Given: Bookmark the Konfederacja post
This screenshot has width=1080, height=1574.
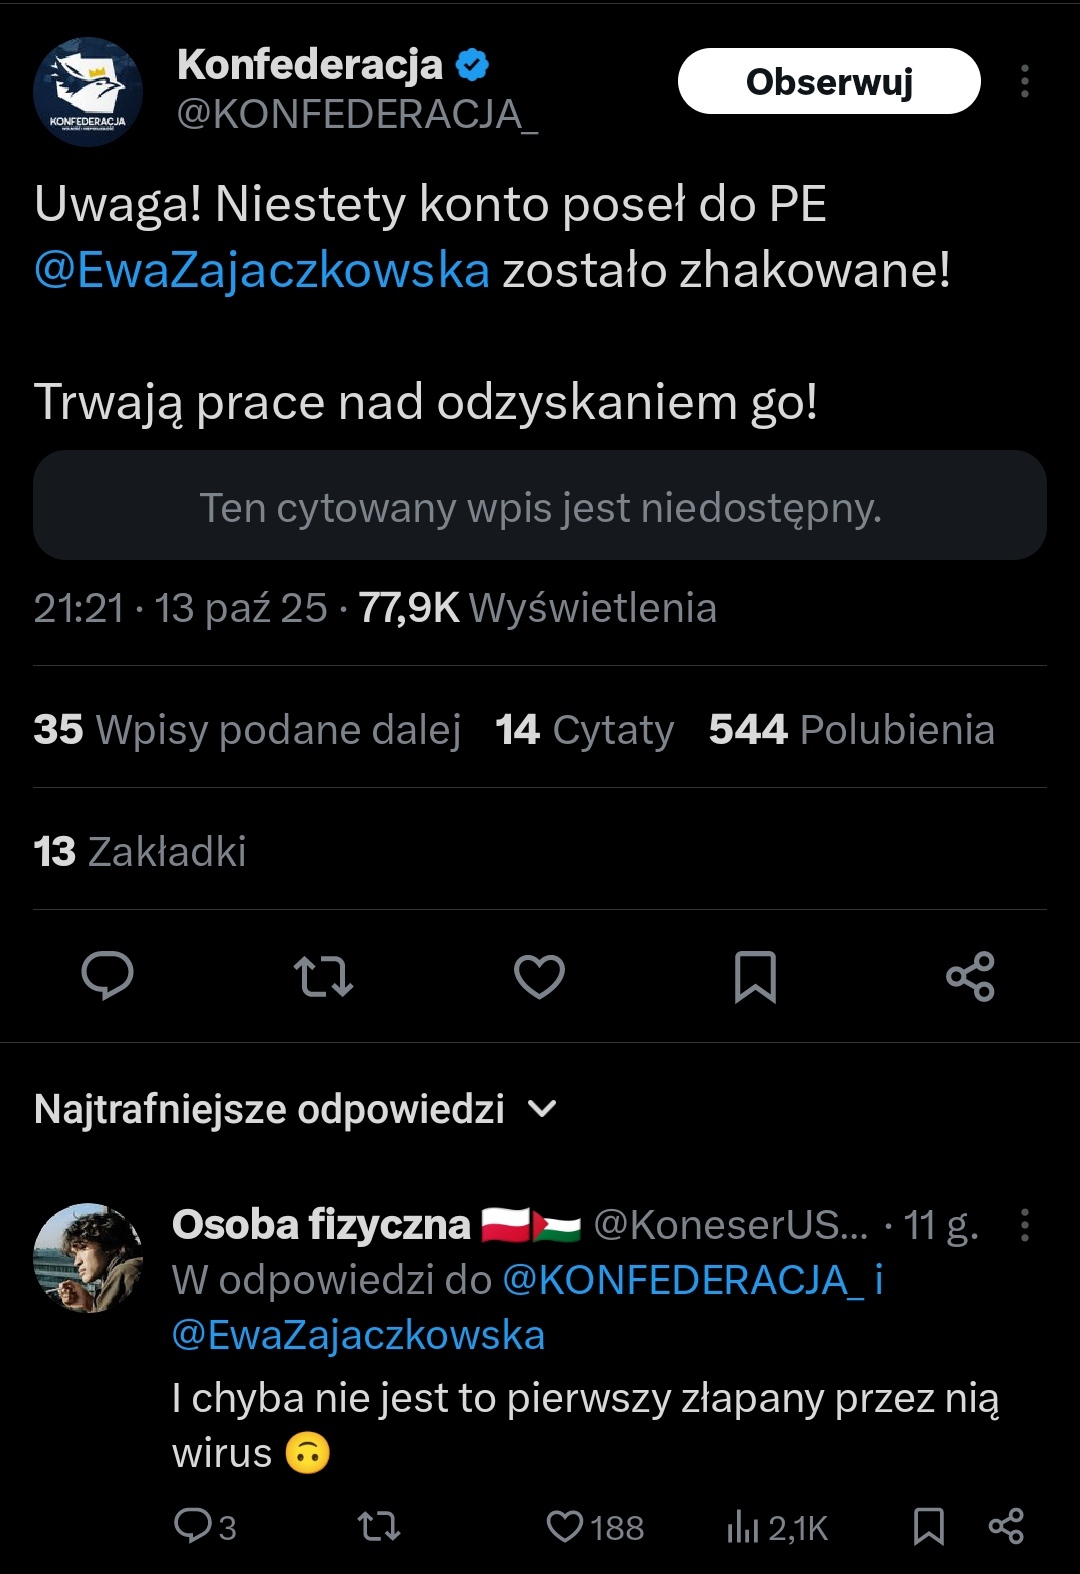Looking at the screenshot, I should (x=755, y=976).
